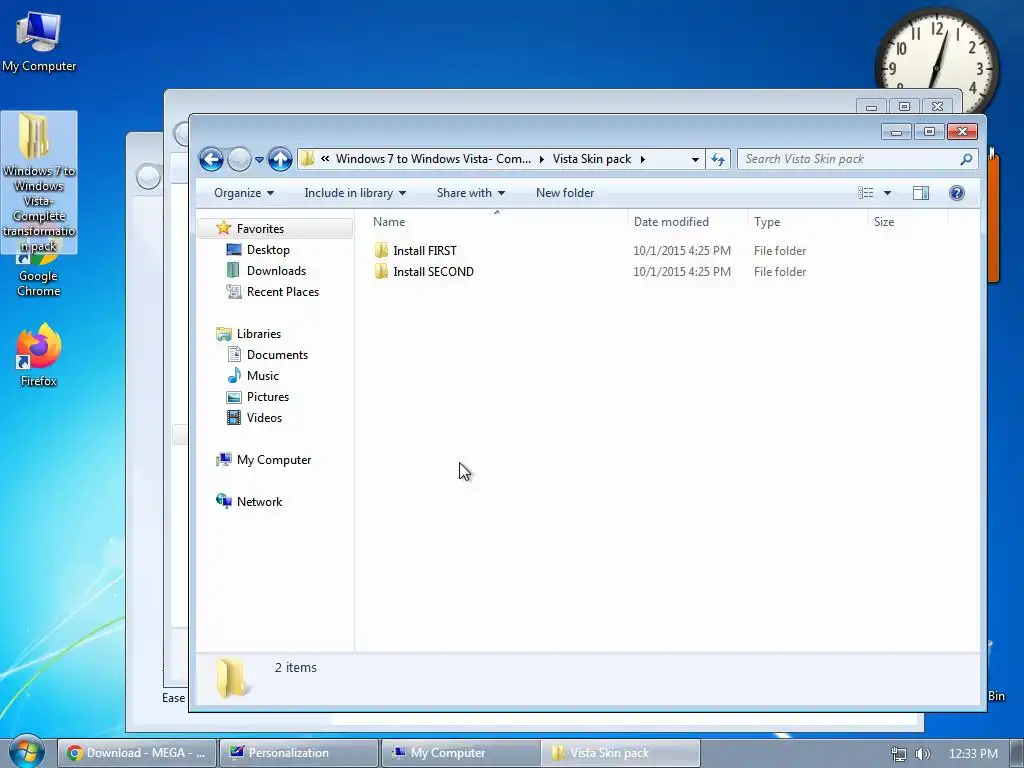Select My Computer in navigation pane
The height and width of the screenshot is (768, 1024).
[x=274, y=460]
